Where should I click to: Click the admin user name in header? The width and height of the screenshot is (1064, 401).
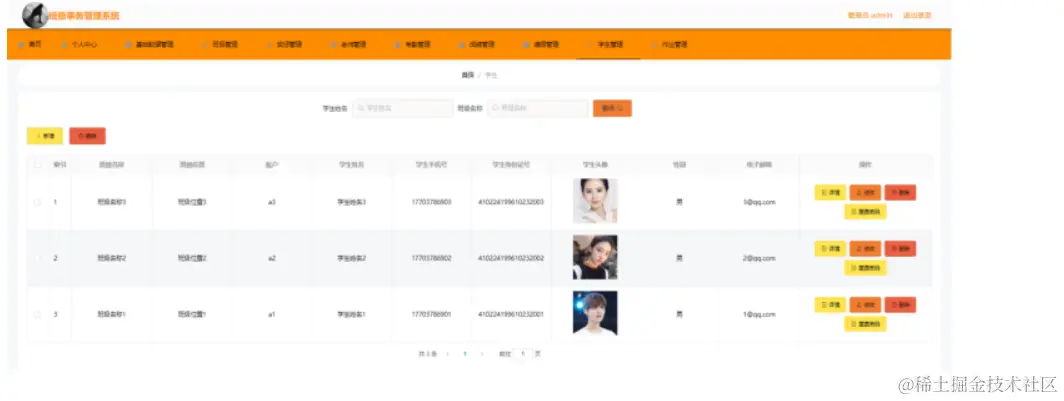869,15
